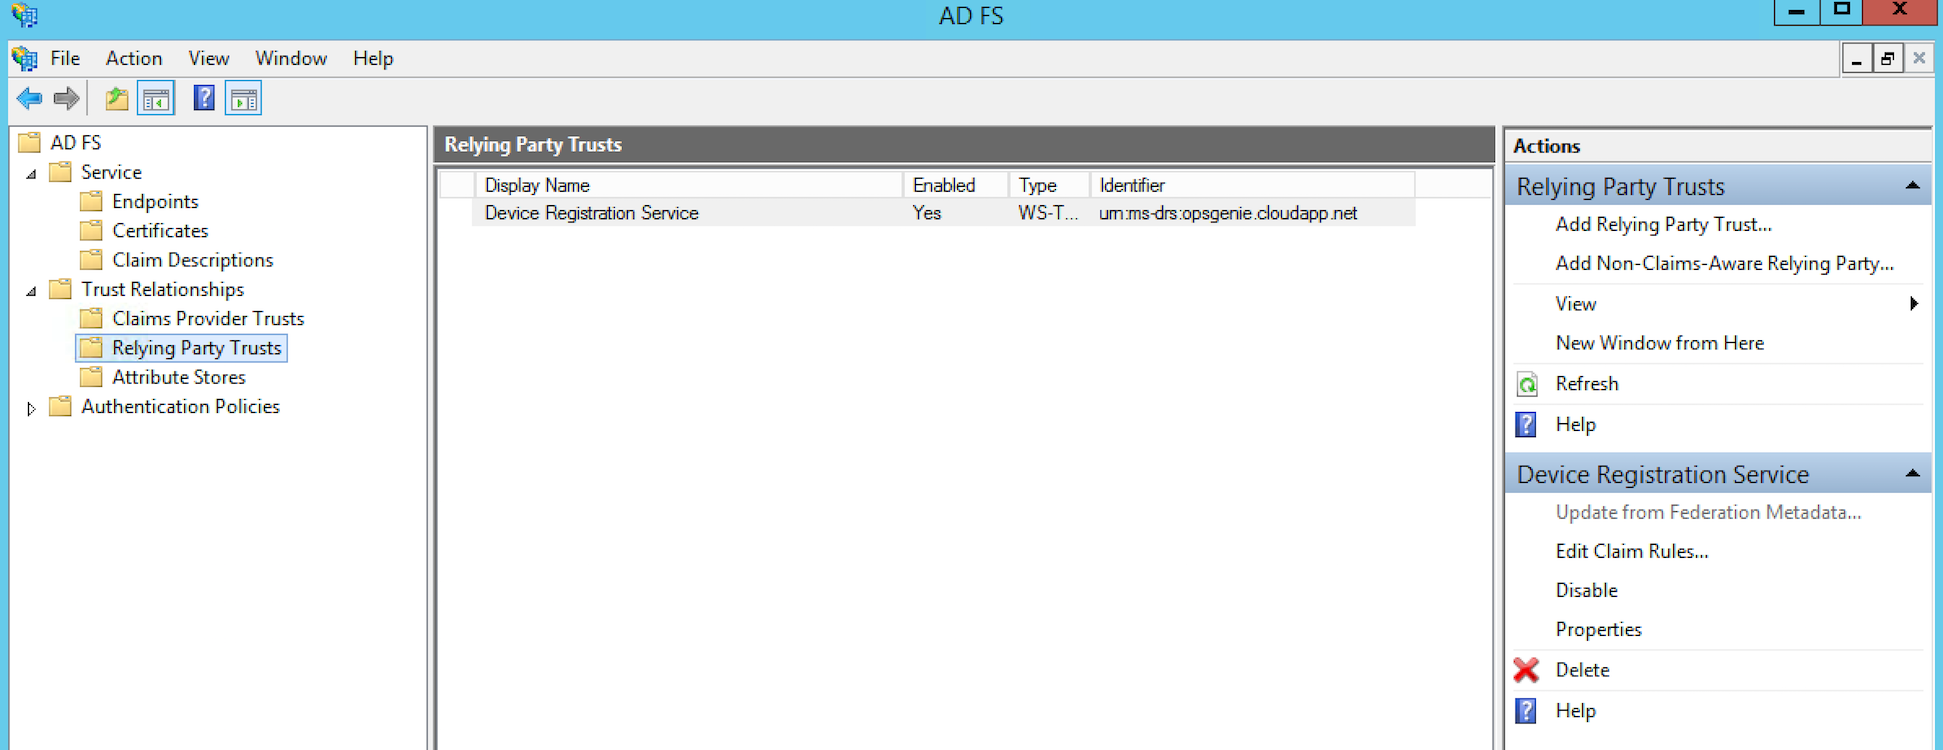
Task: Click the Forward arrow toolbar icon
Action: [67, 98]
